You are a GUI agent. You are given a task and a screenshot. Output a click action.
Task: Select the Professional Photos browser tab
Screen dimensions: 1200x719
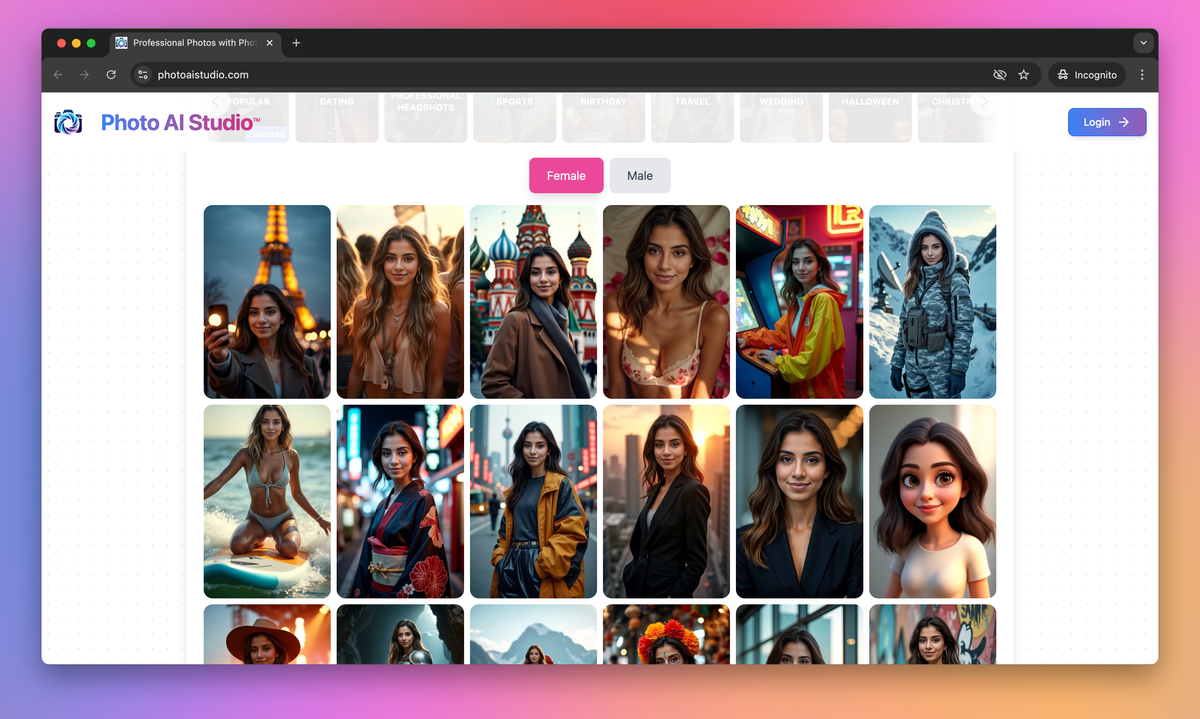pyautogui.click(x=194, y=43)
